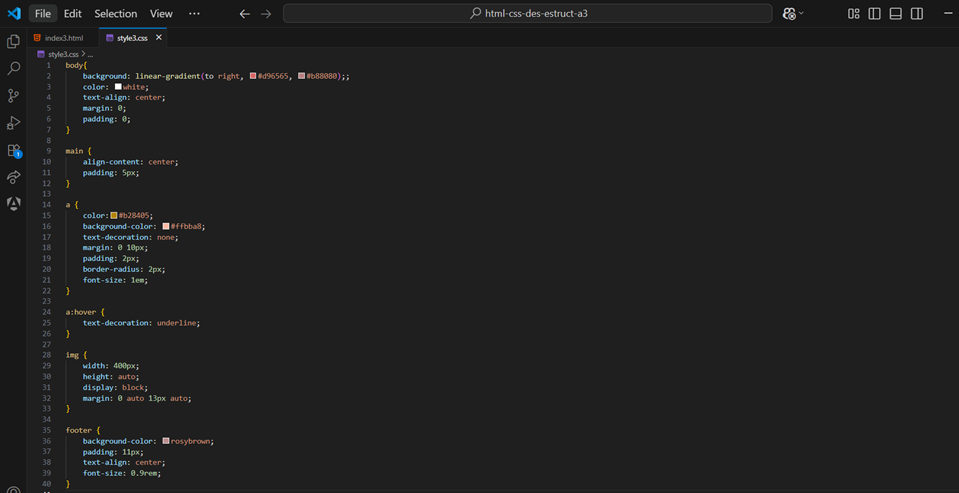Open the Extensions view with badge
Image resolution: width=959 pixels, height=493 pixels.
pos(13,150)
